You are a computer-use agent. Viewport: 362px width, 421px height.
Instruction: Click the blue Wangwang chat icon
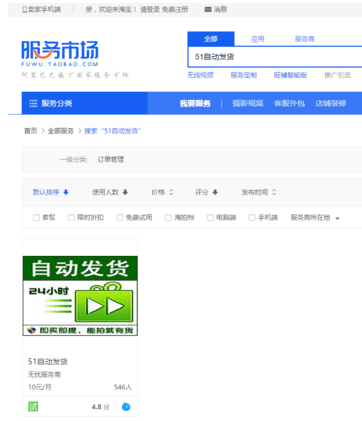coord(126,407)
